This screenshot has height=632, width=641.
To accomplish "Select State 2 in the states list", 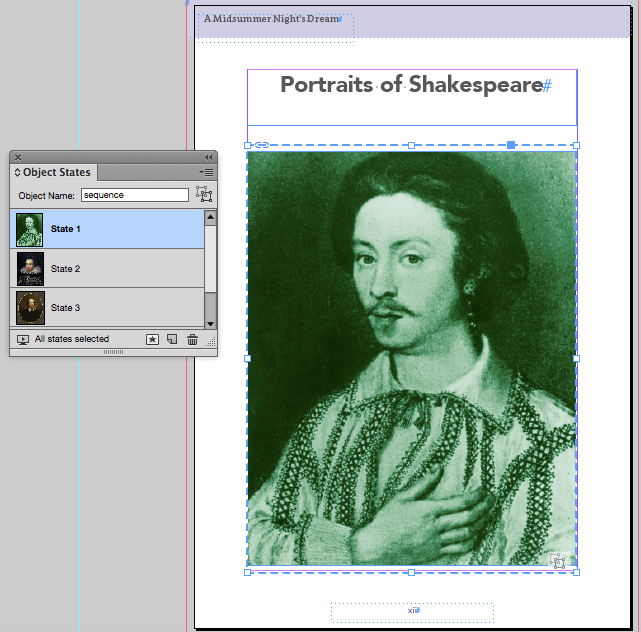I will pos(107,269).
